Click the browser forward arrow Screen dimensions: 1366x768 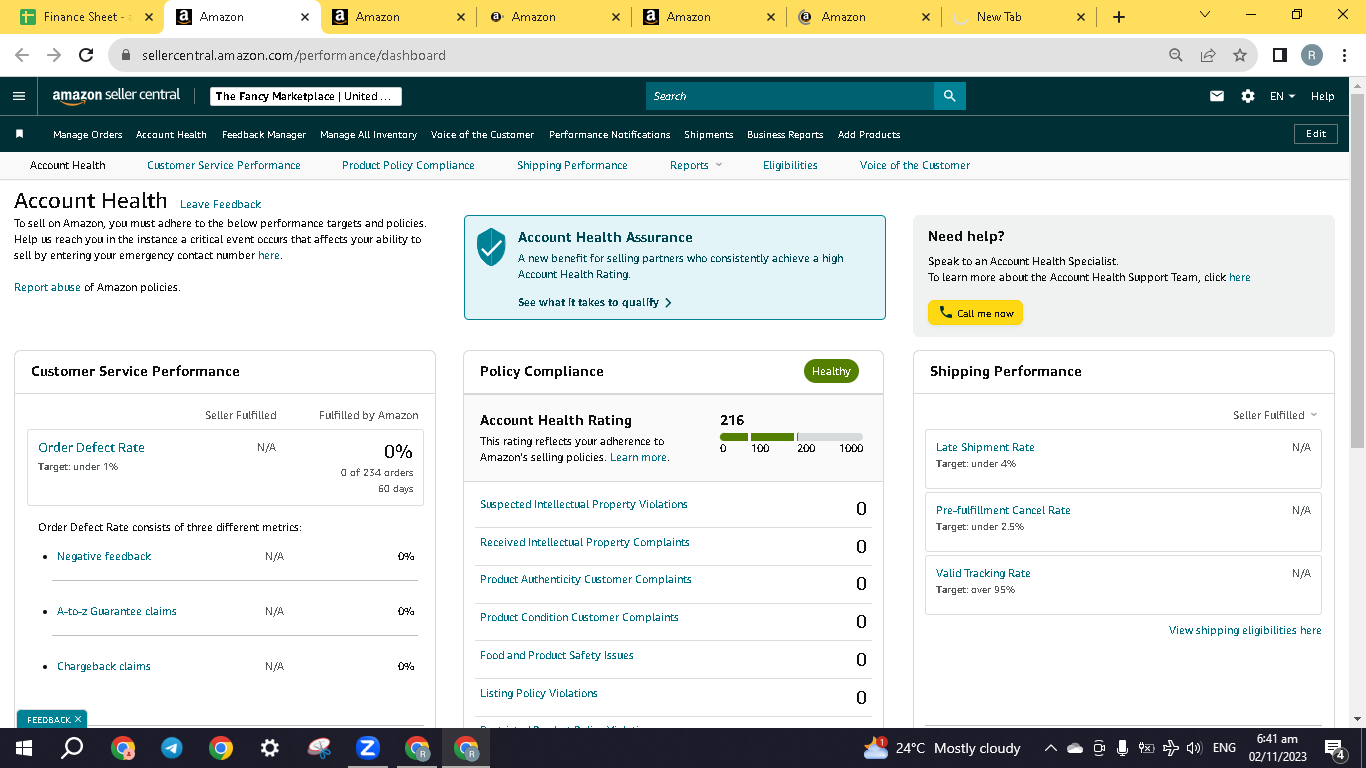[x=54, y=55]
